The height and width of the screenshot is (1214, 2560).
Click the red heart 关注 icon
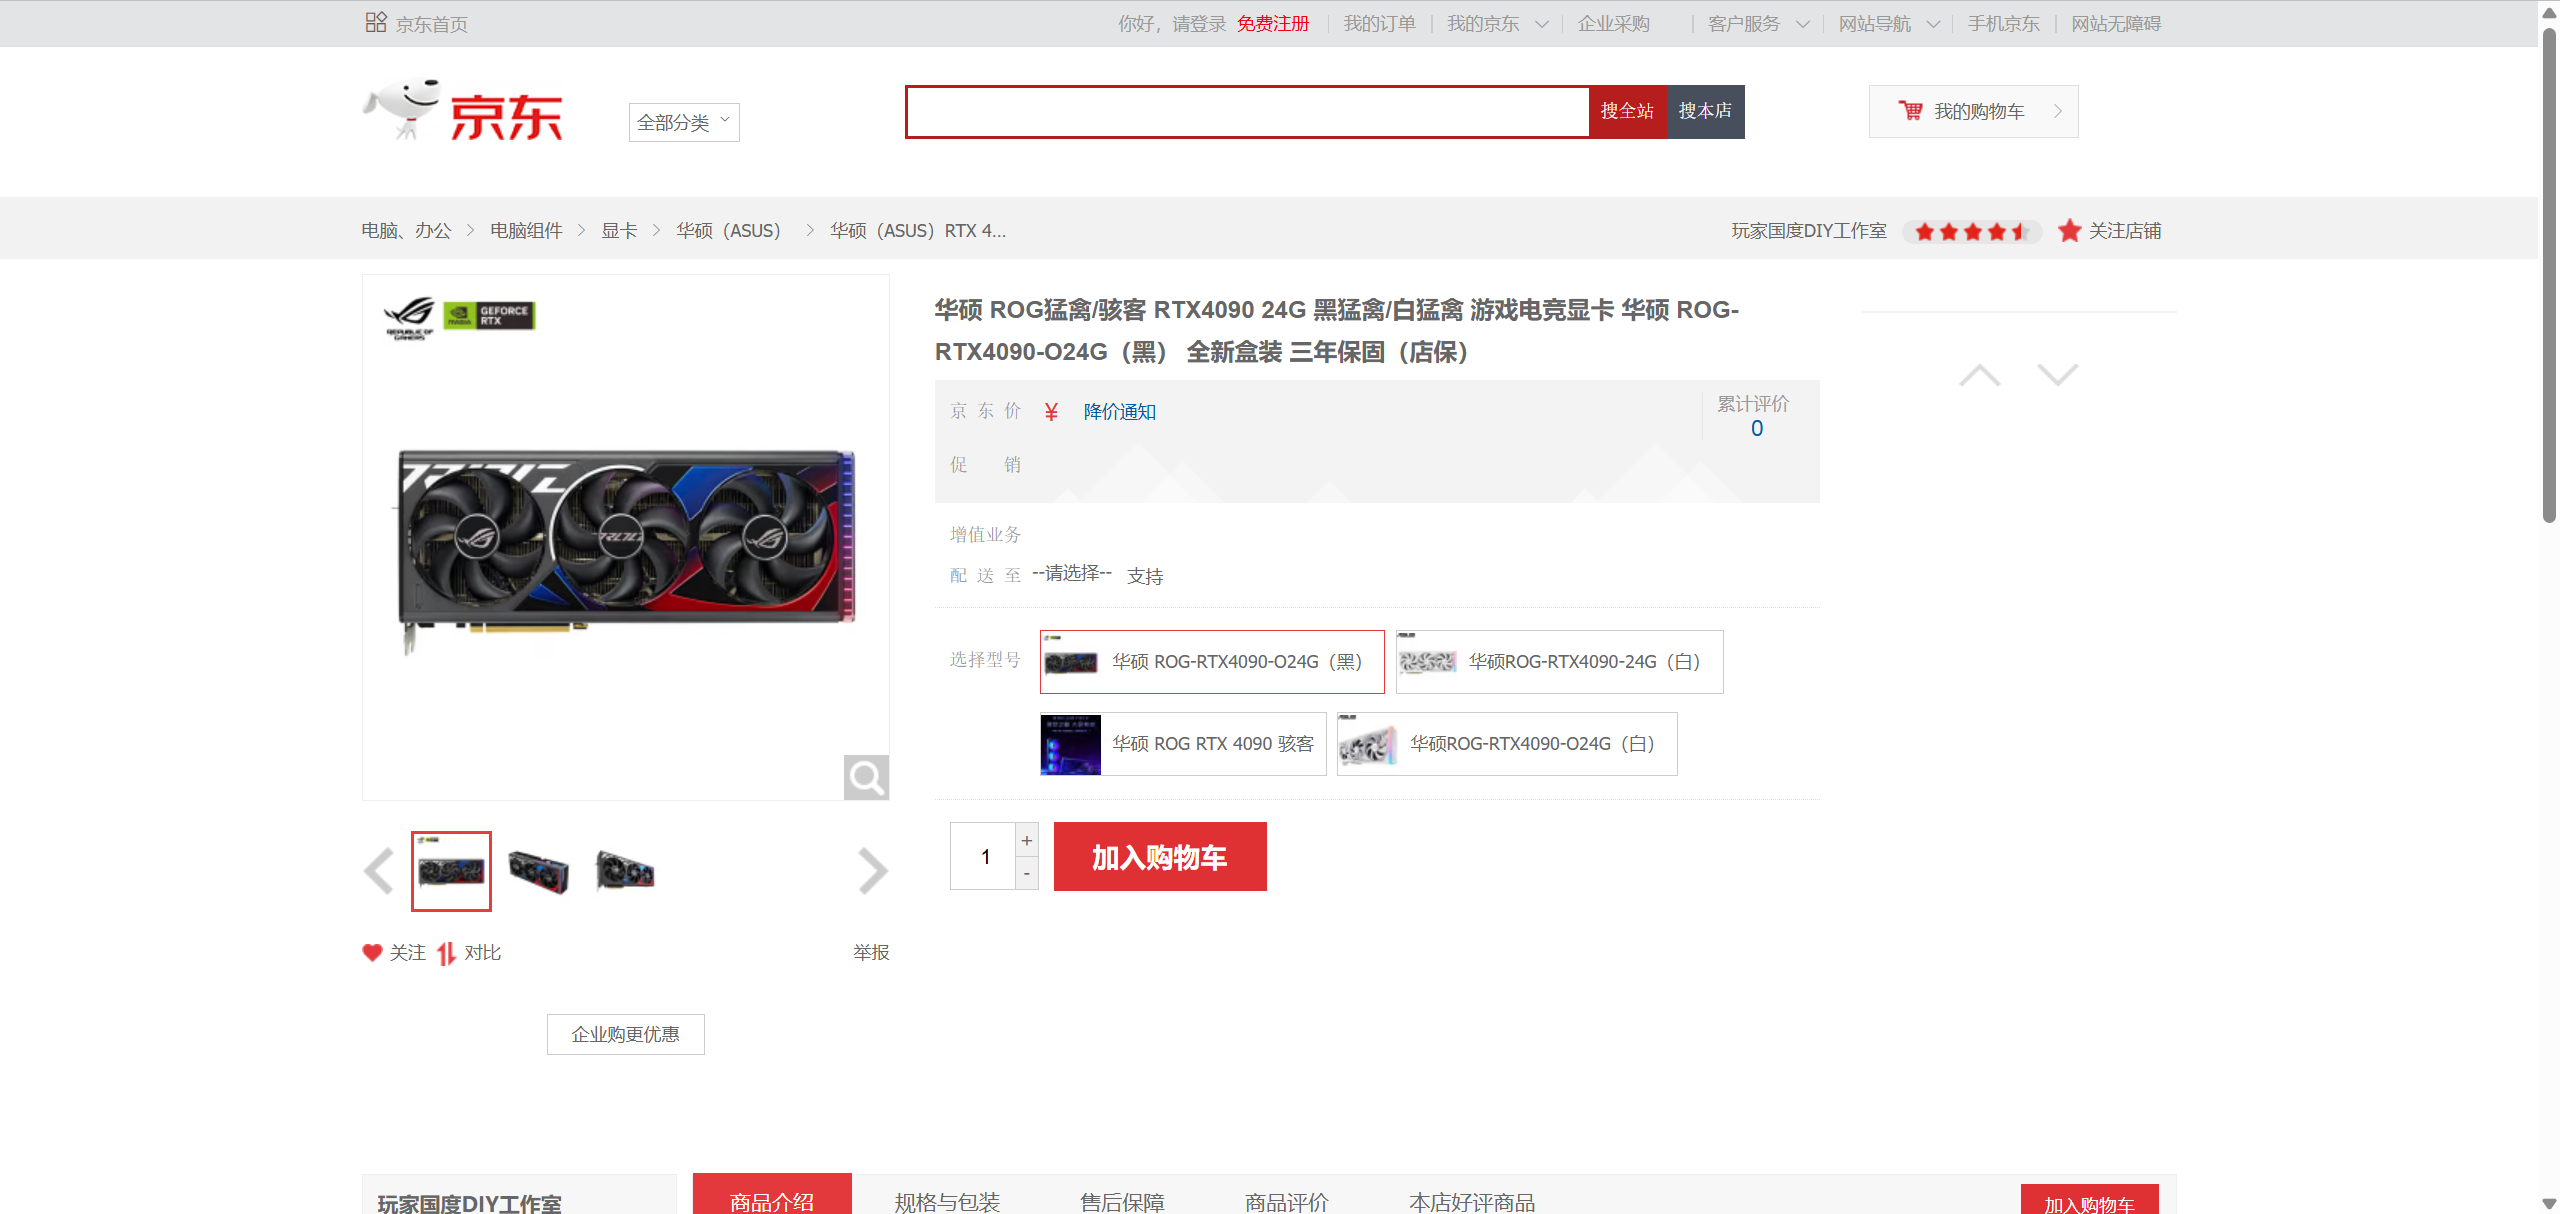(372, 952)
